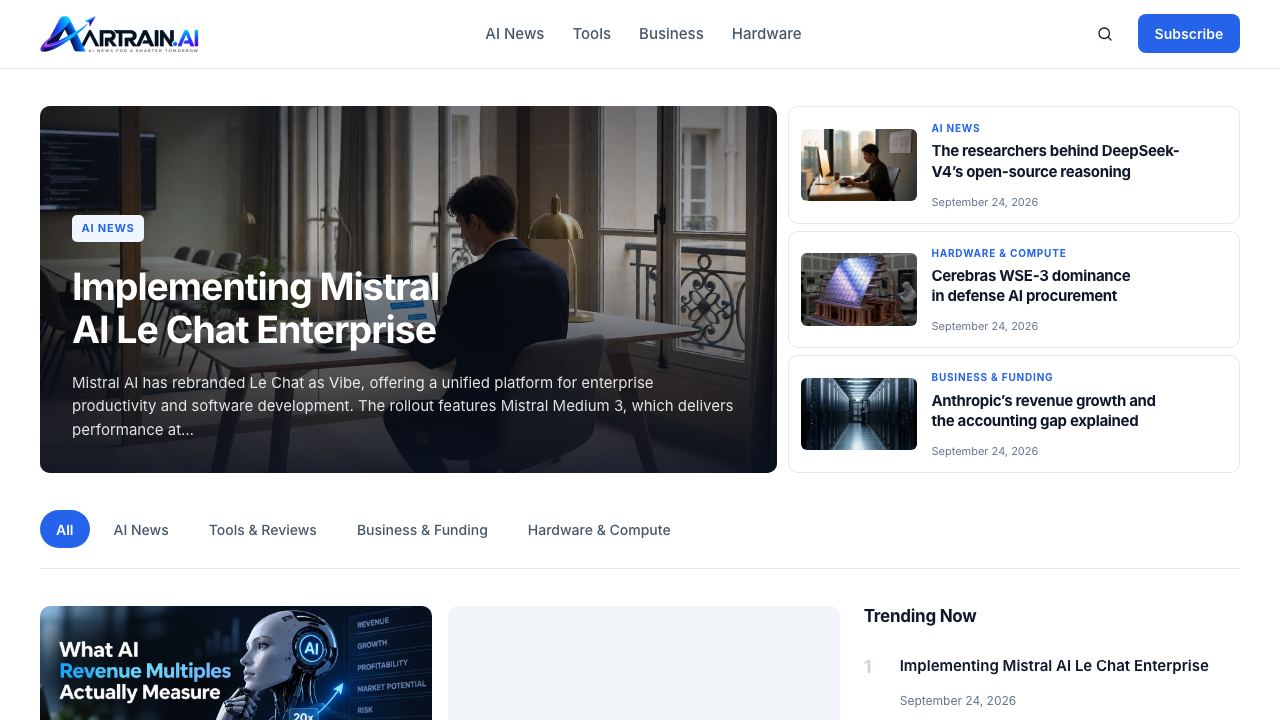Open the featured Mistral AI Le Chat headline

point(256,308)
